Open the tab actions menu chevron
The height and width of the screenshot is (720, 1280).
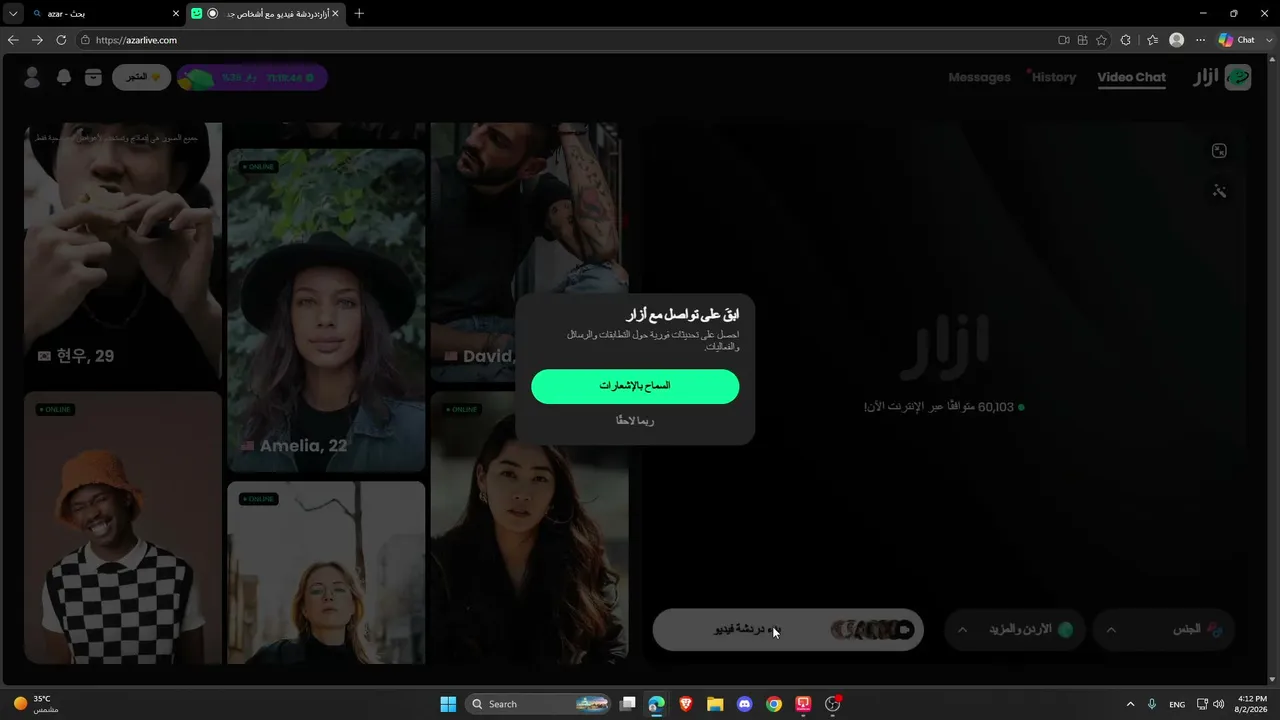13,13
